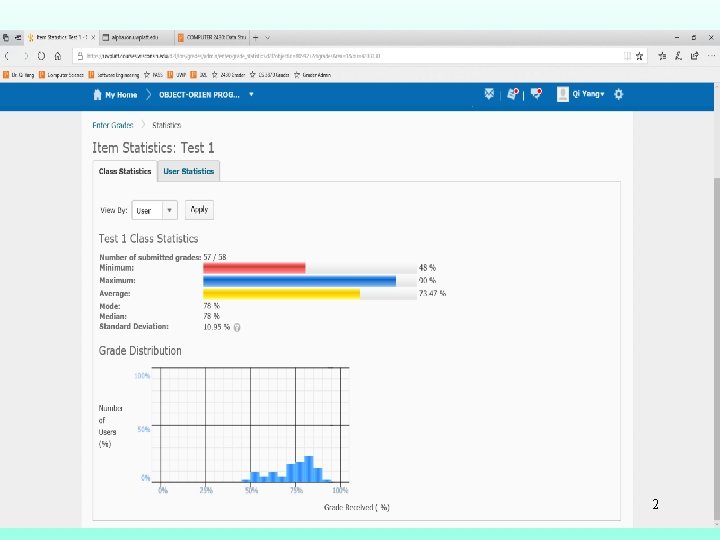The height and width of the screenshot is (540, 720).
Task: Expand the course selector dropdown arrow
Action: [251, 95]
